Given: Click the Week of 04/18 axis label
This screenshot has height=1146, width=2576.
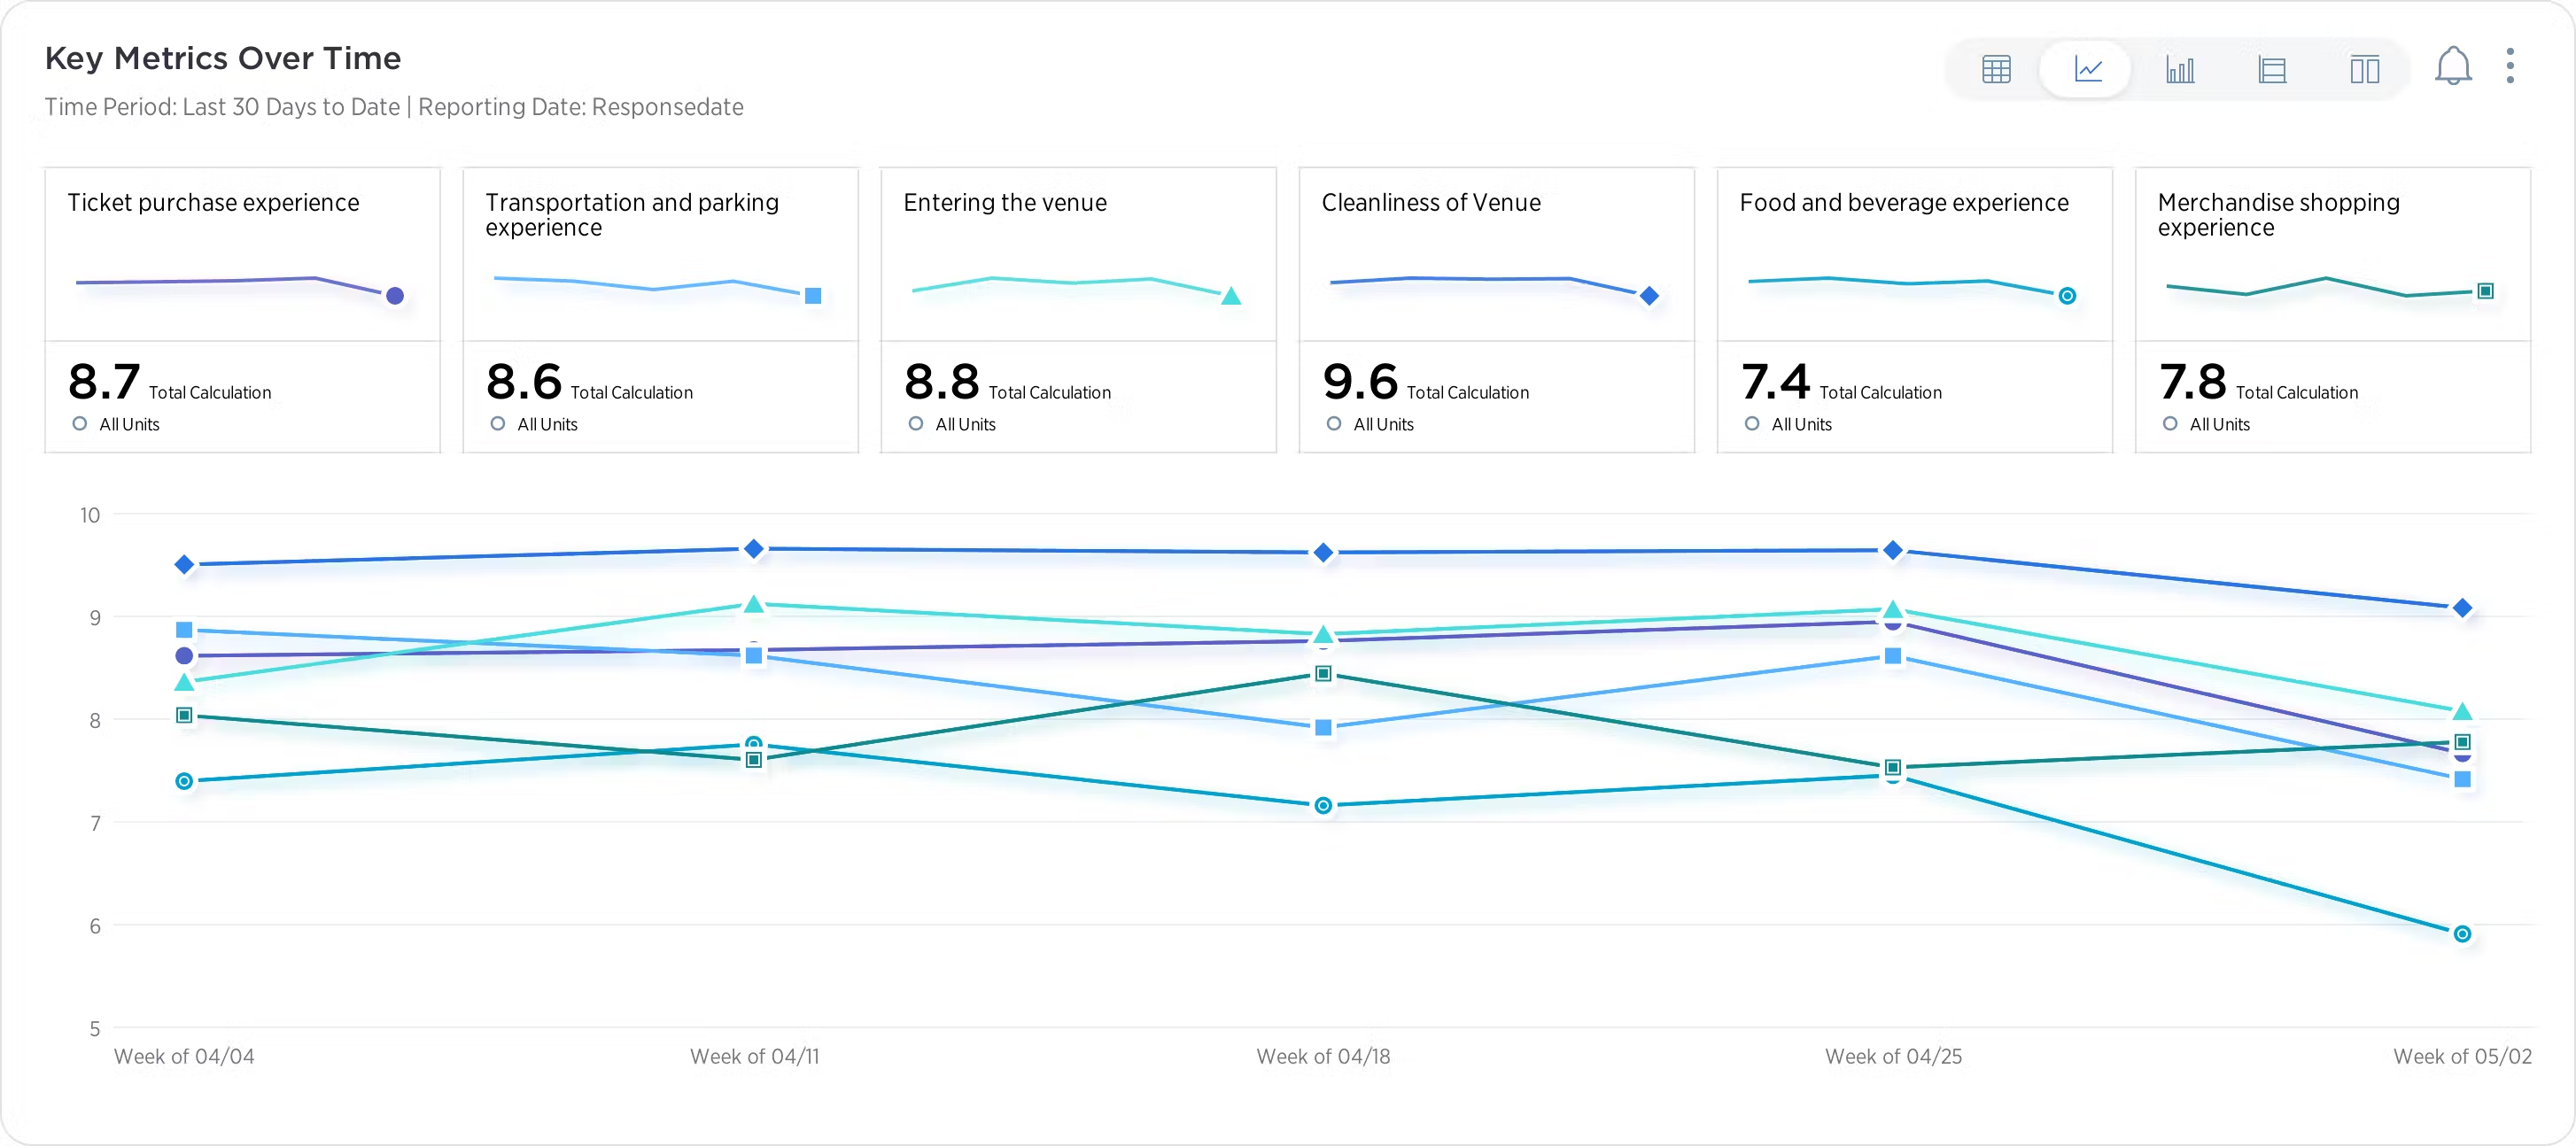Looking at the screenshot, I should (x=1322, y=1056).
